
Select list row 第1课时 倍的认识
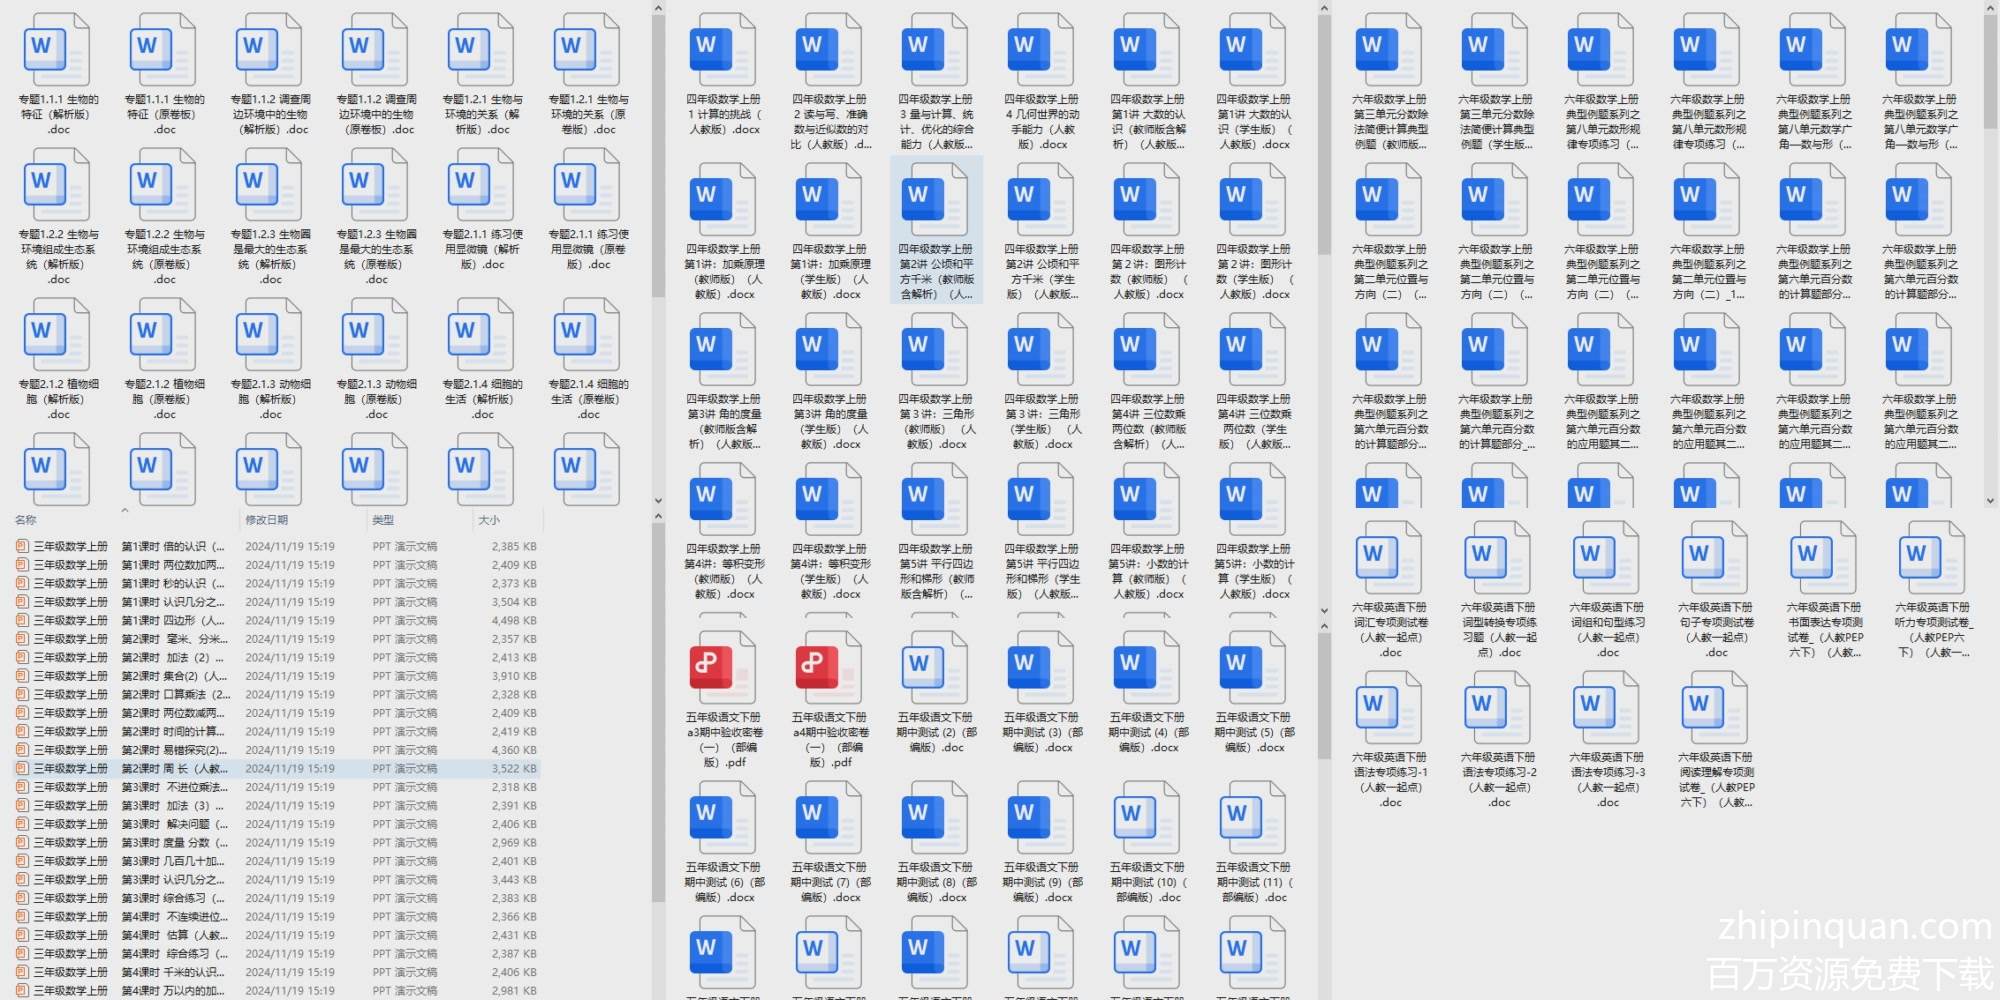[276, 547]
